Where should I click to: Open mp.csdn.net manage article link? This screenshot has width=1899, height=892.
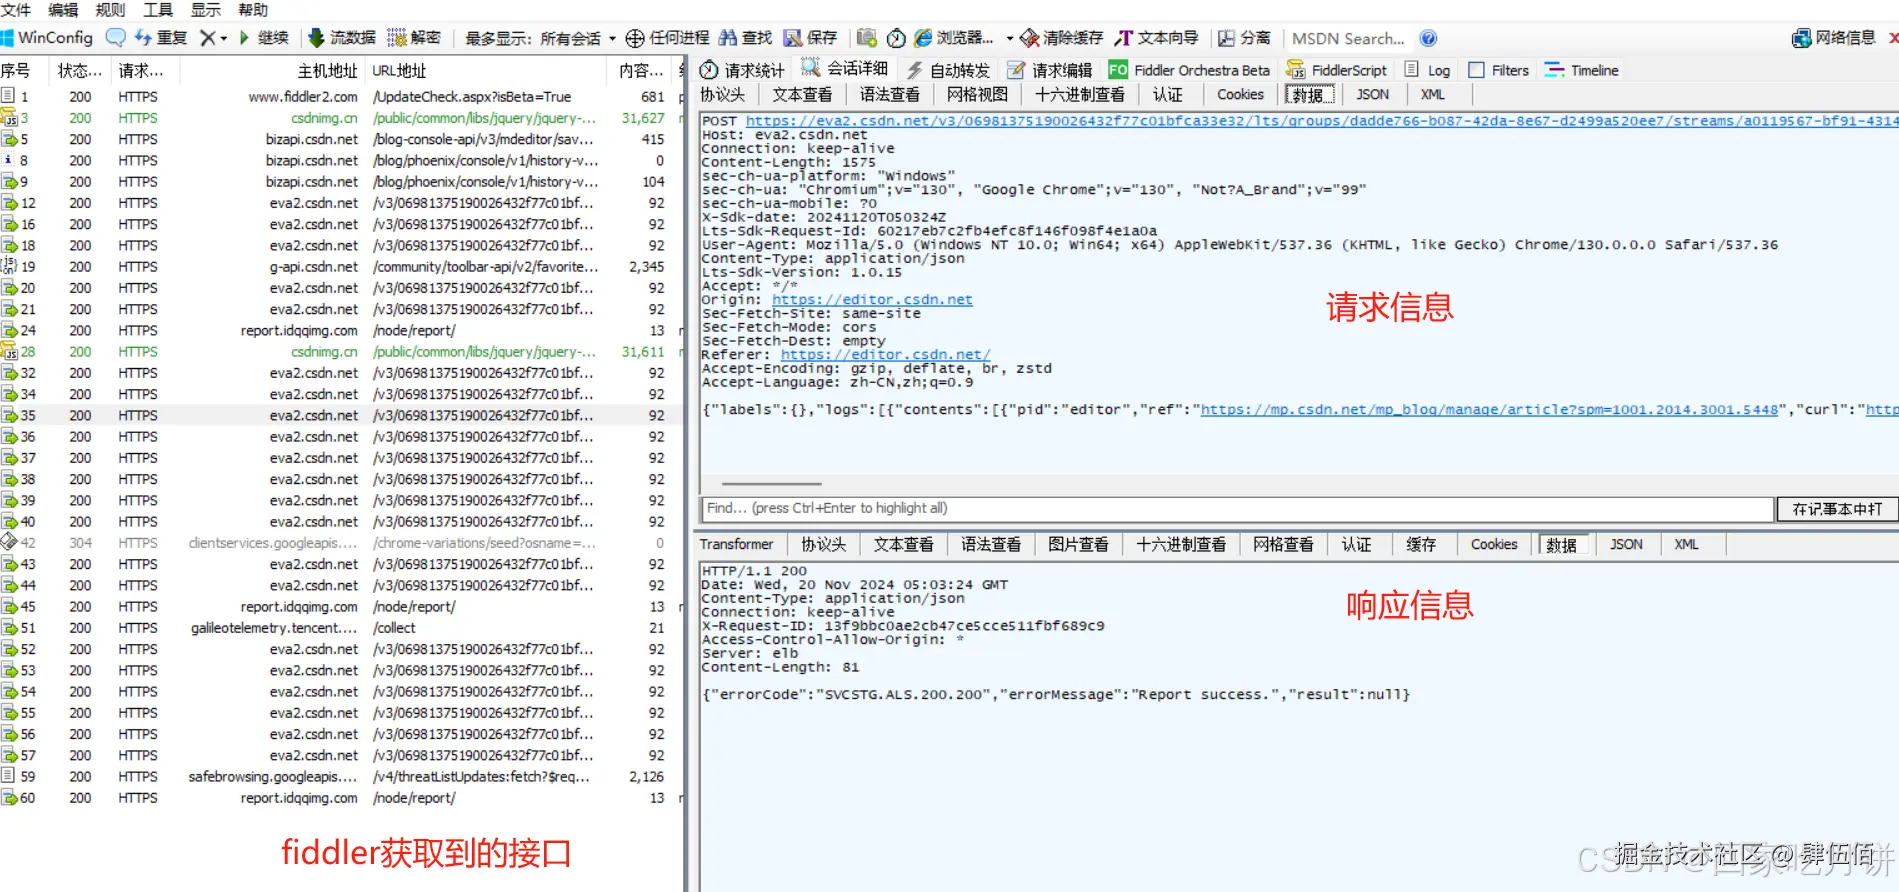1489,409
